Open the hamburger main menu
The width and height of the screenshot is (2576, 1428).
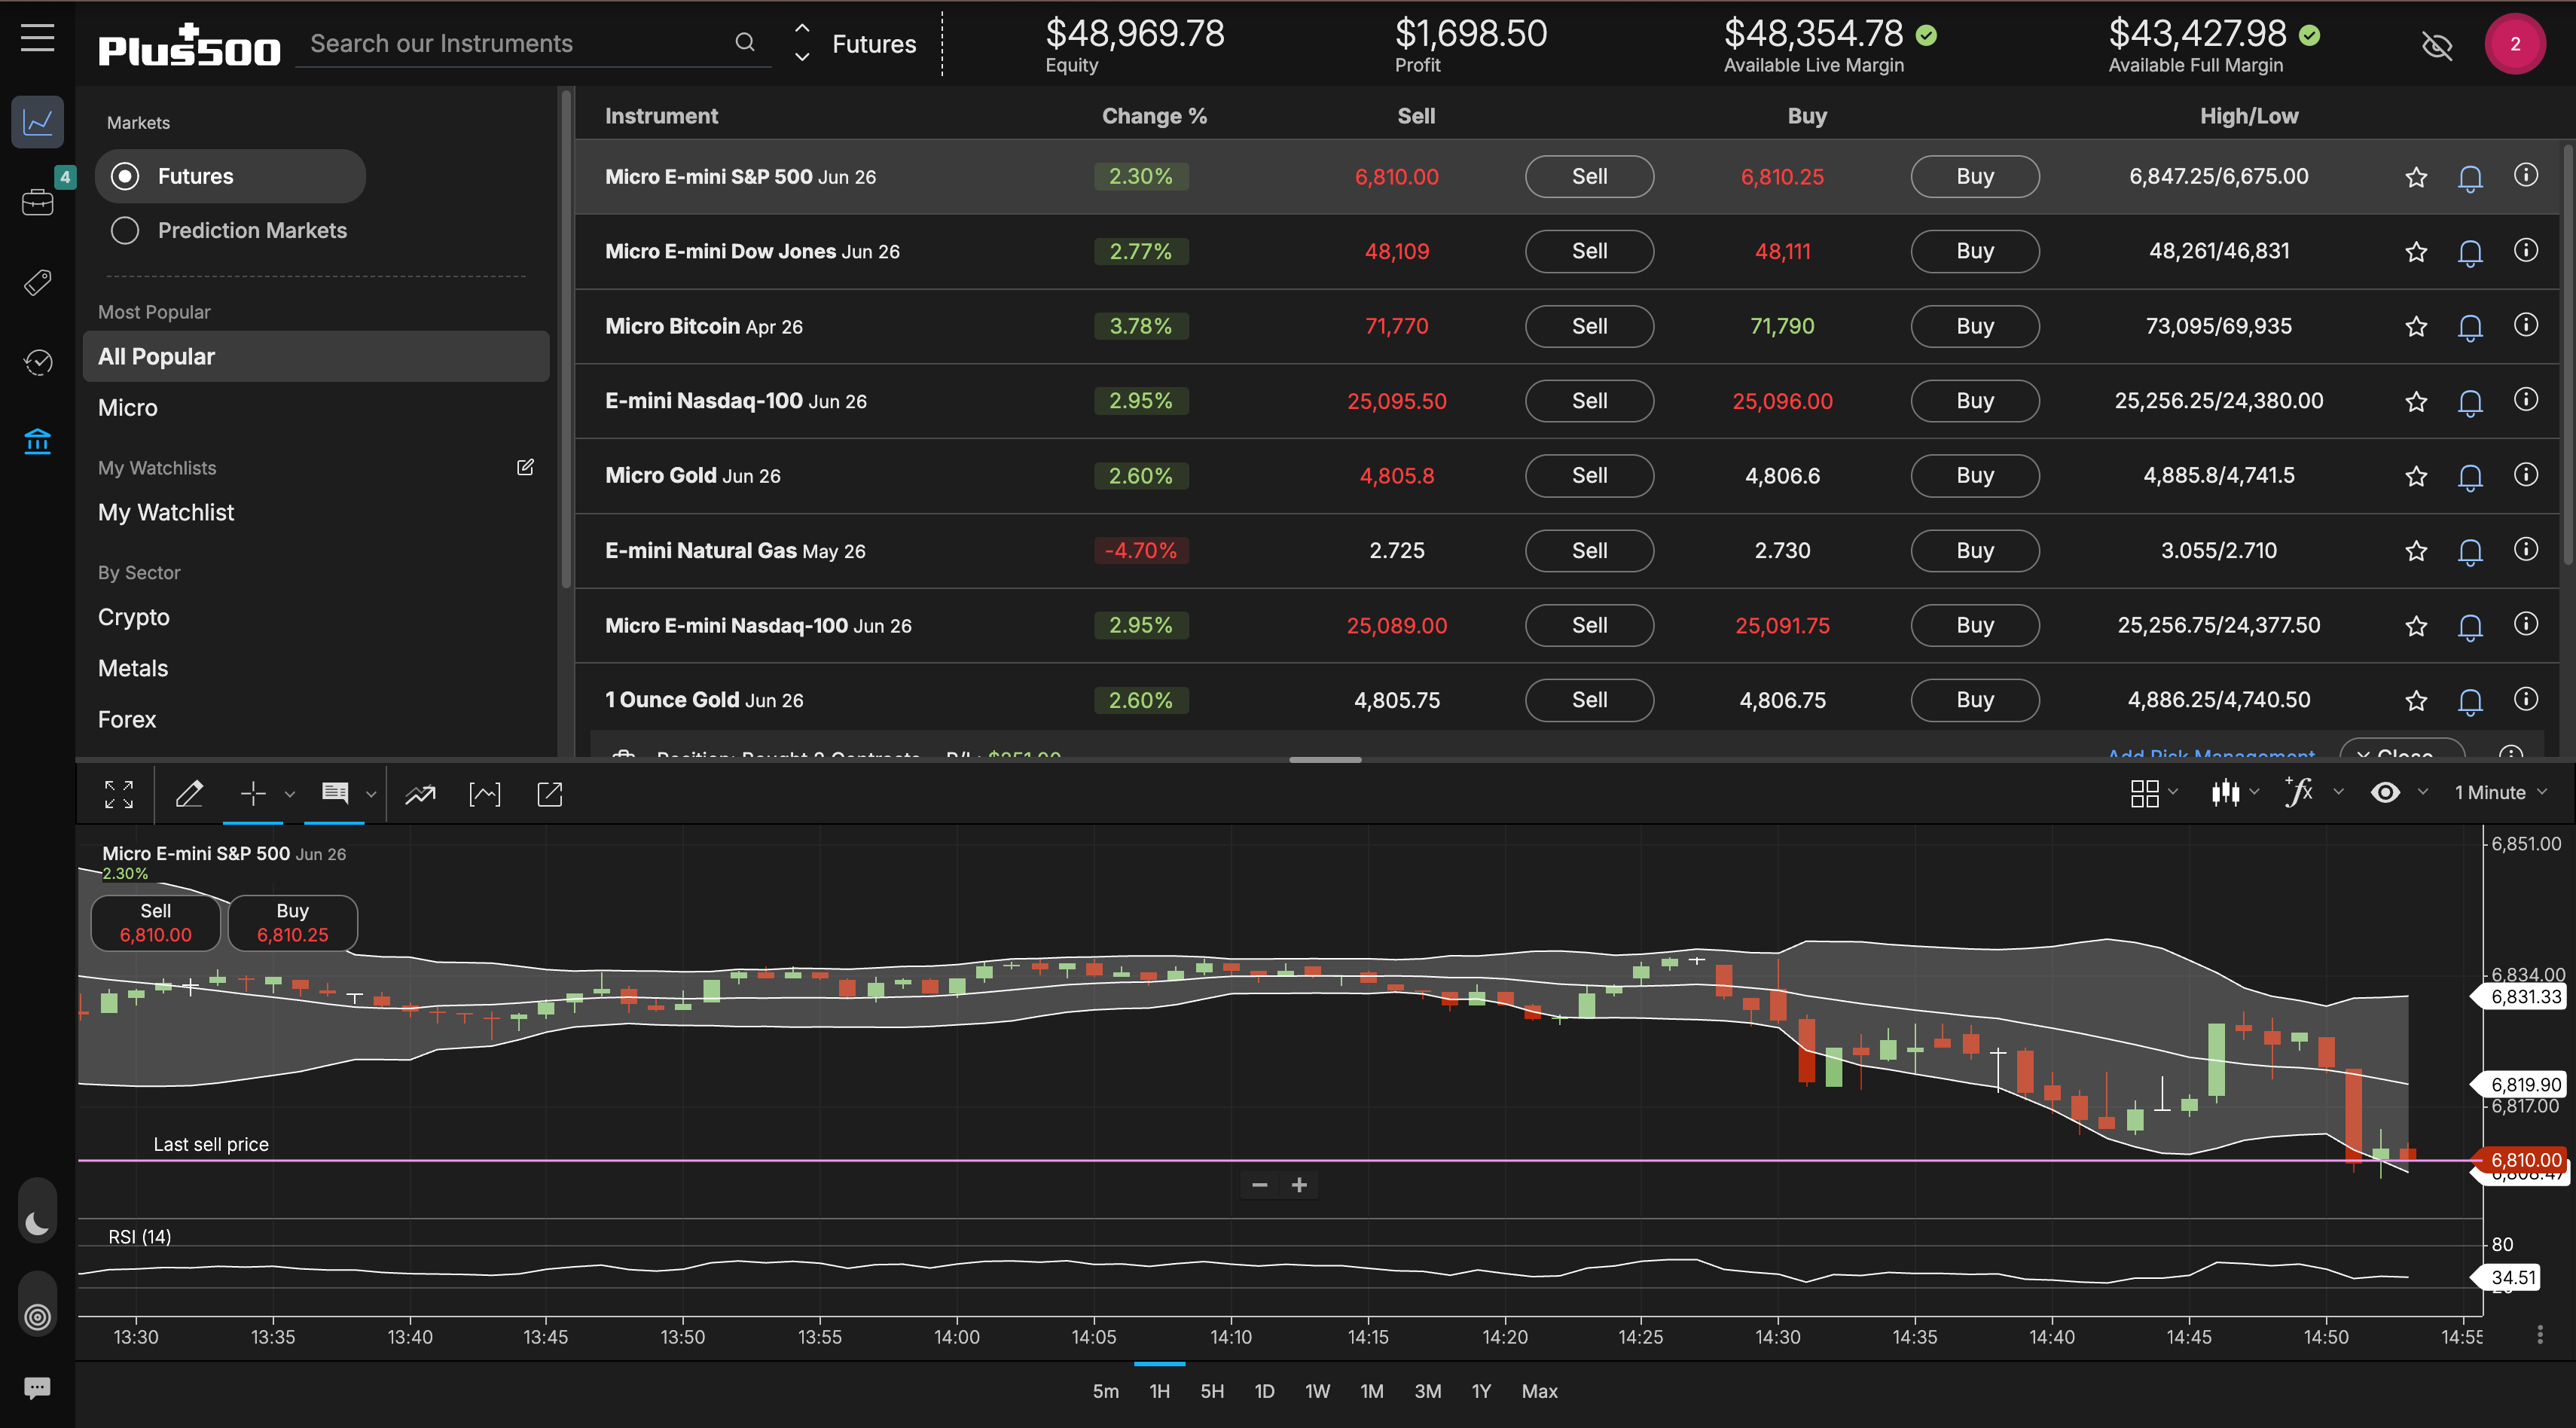37,38
